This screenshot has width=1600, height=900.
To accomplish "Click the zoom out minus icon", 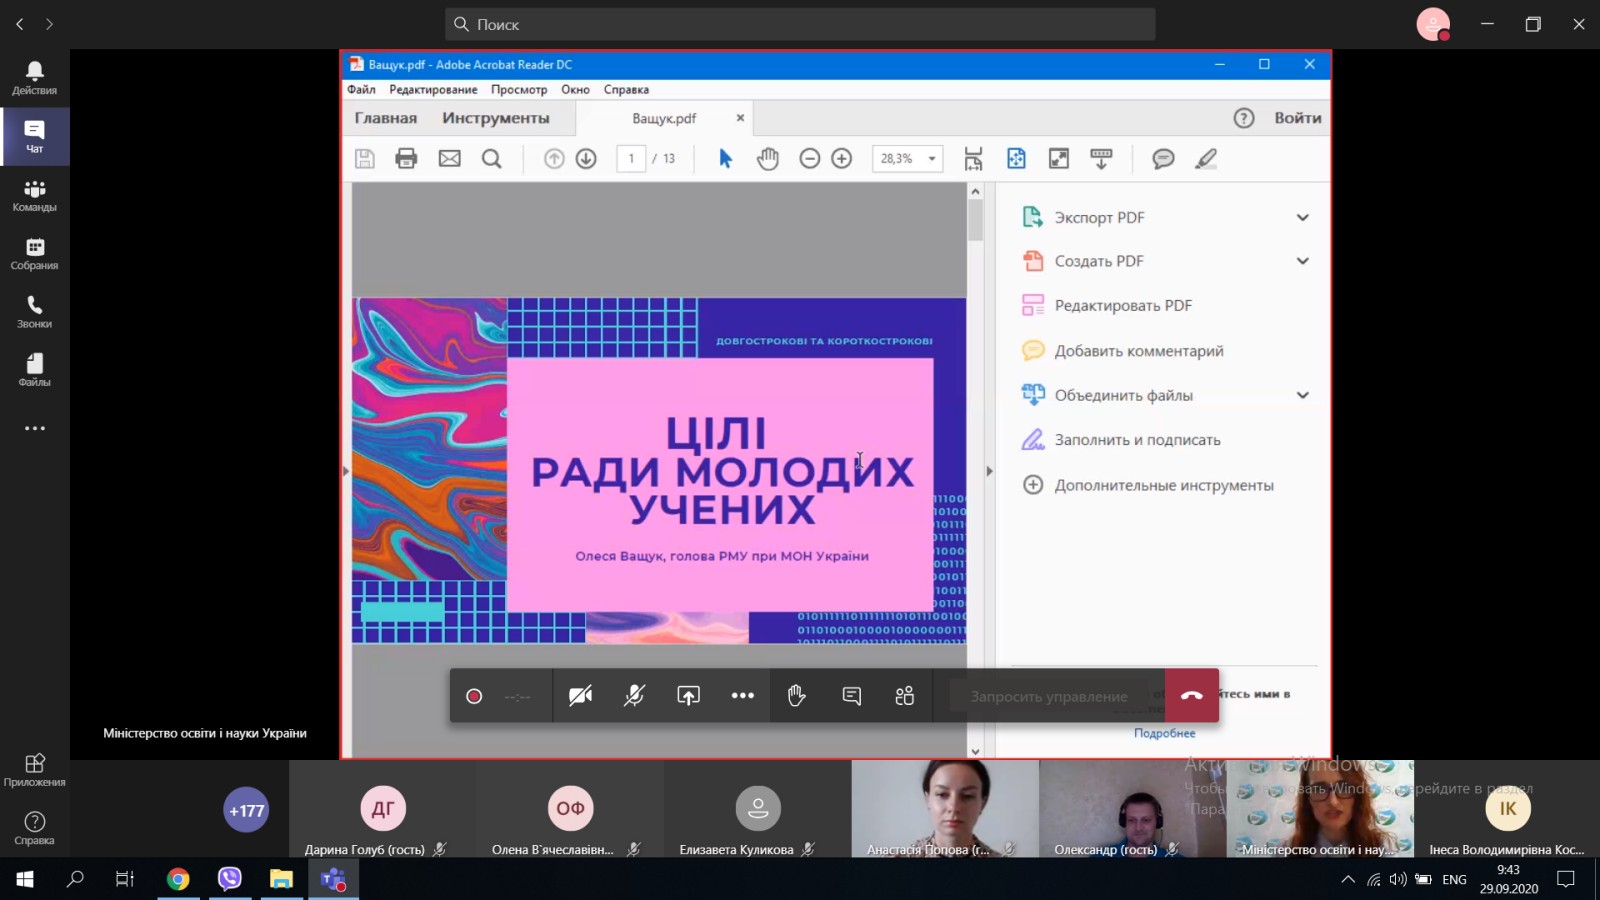I will click(x=810, y=159).
